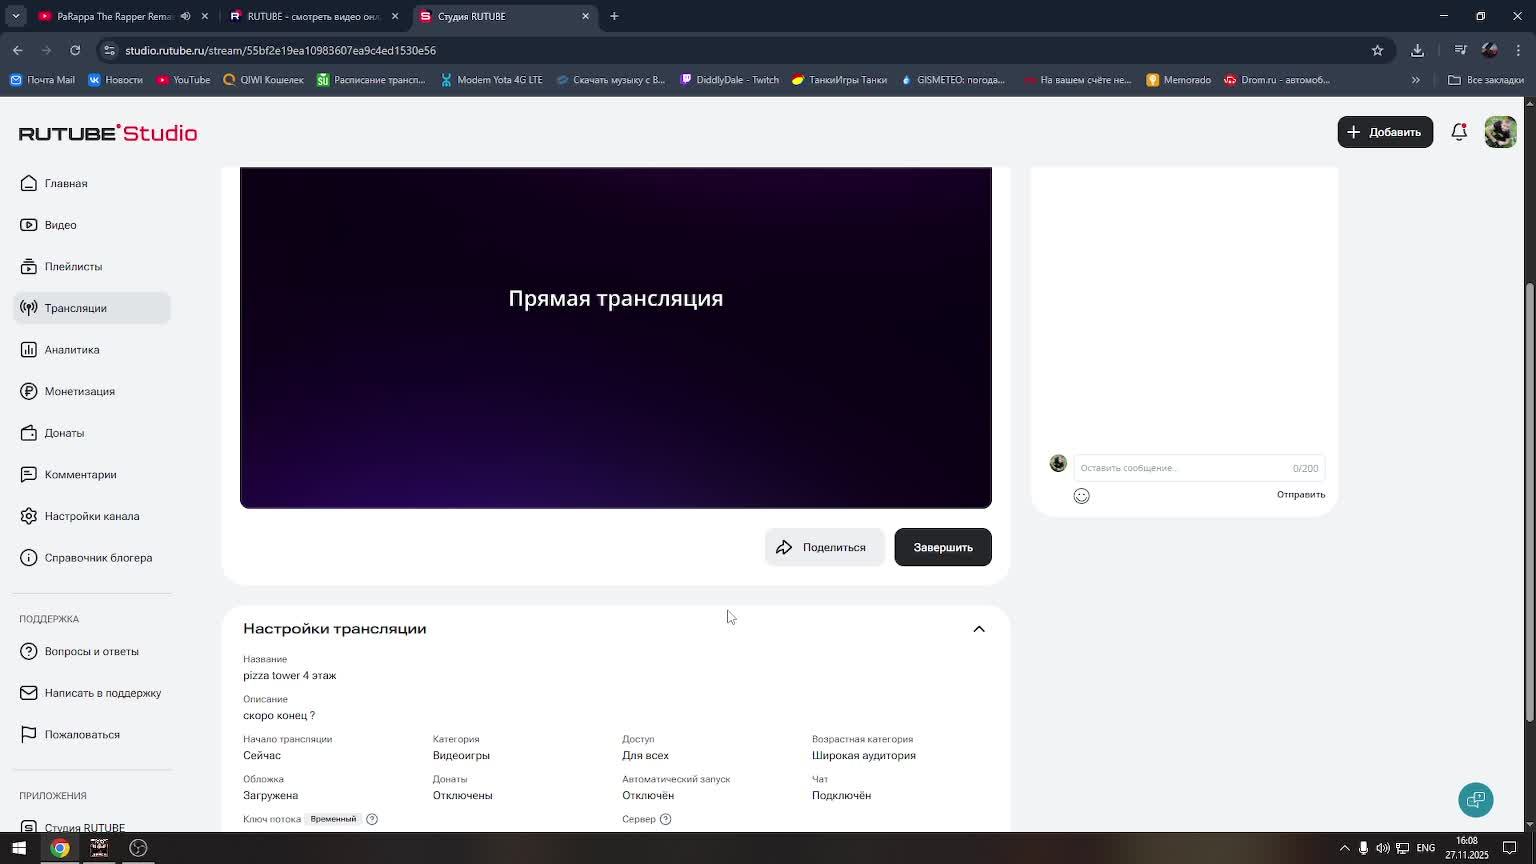Open the volume control in system tray
The width and height of the screenshot is (1536, 864).
[x=1383, y=848]
